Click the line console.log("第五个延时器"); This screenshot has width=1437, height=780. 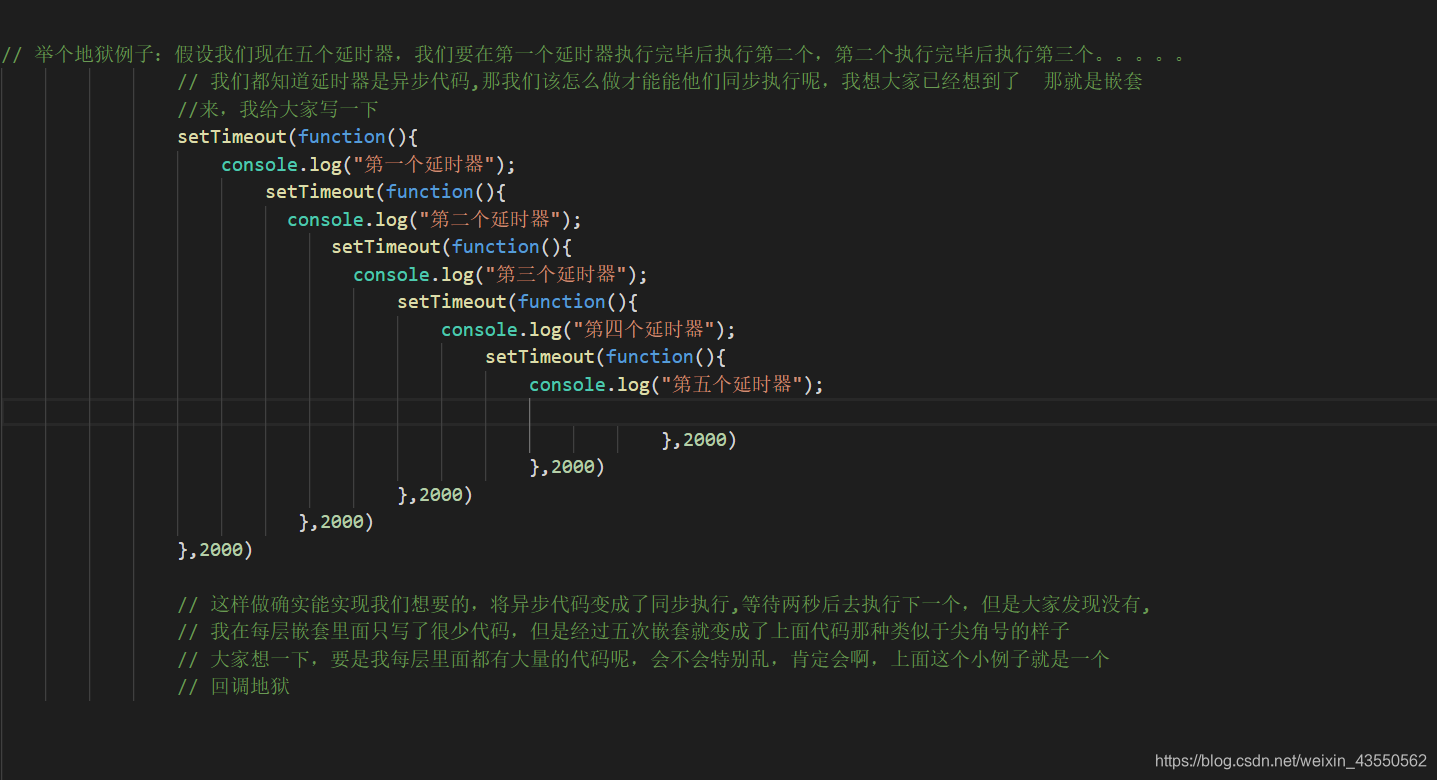[677, 384]
